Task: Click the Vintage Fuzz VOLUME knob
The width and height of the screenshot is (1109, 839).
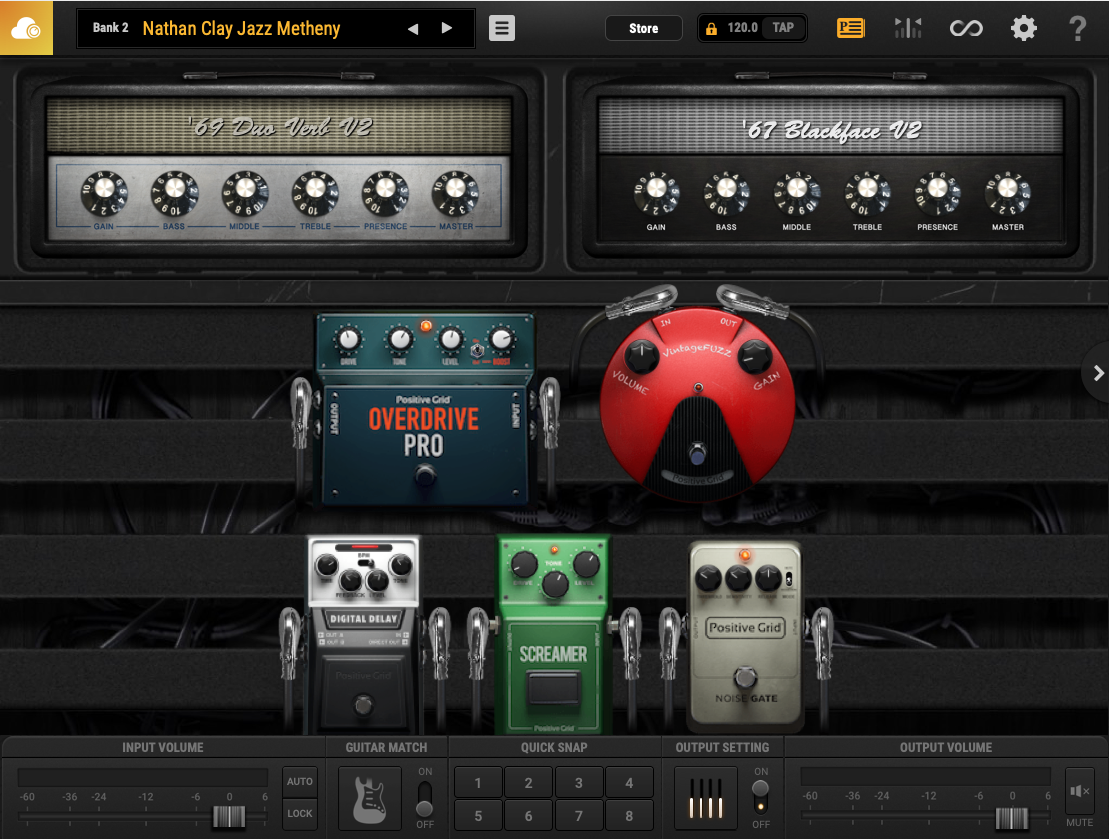Action: click(642, 357)
